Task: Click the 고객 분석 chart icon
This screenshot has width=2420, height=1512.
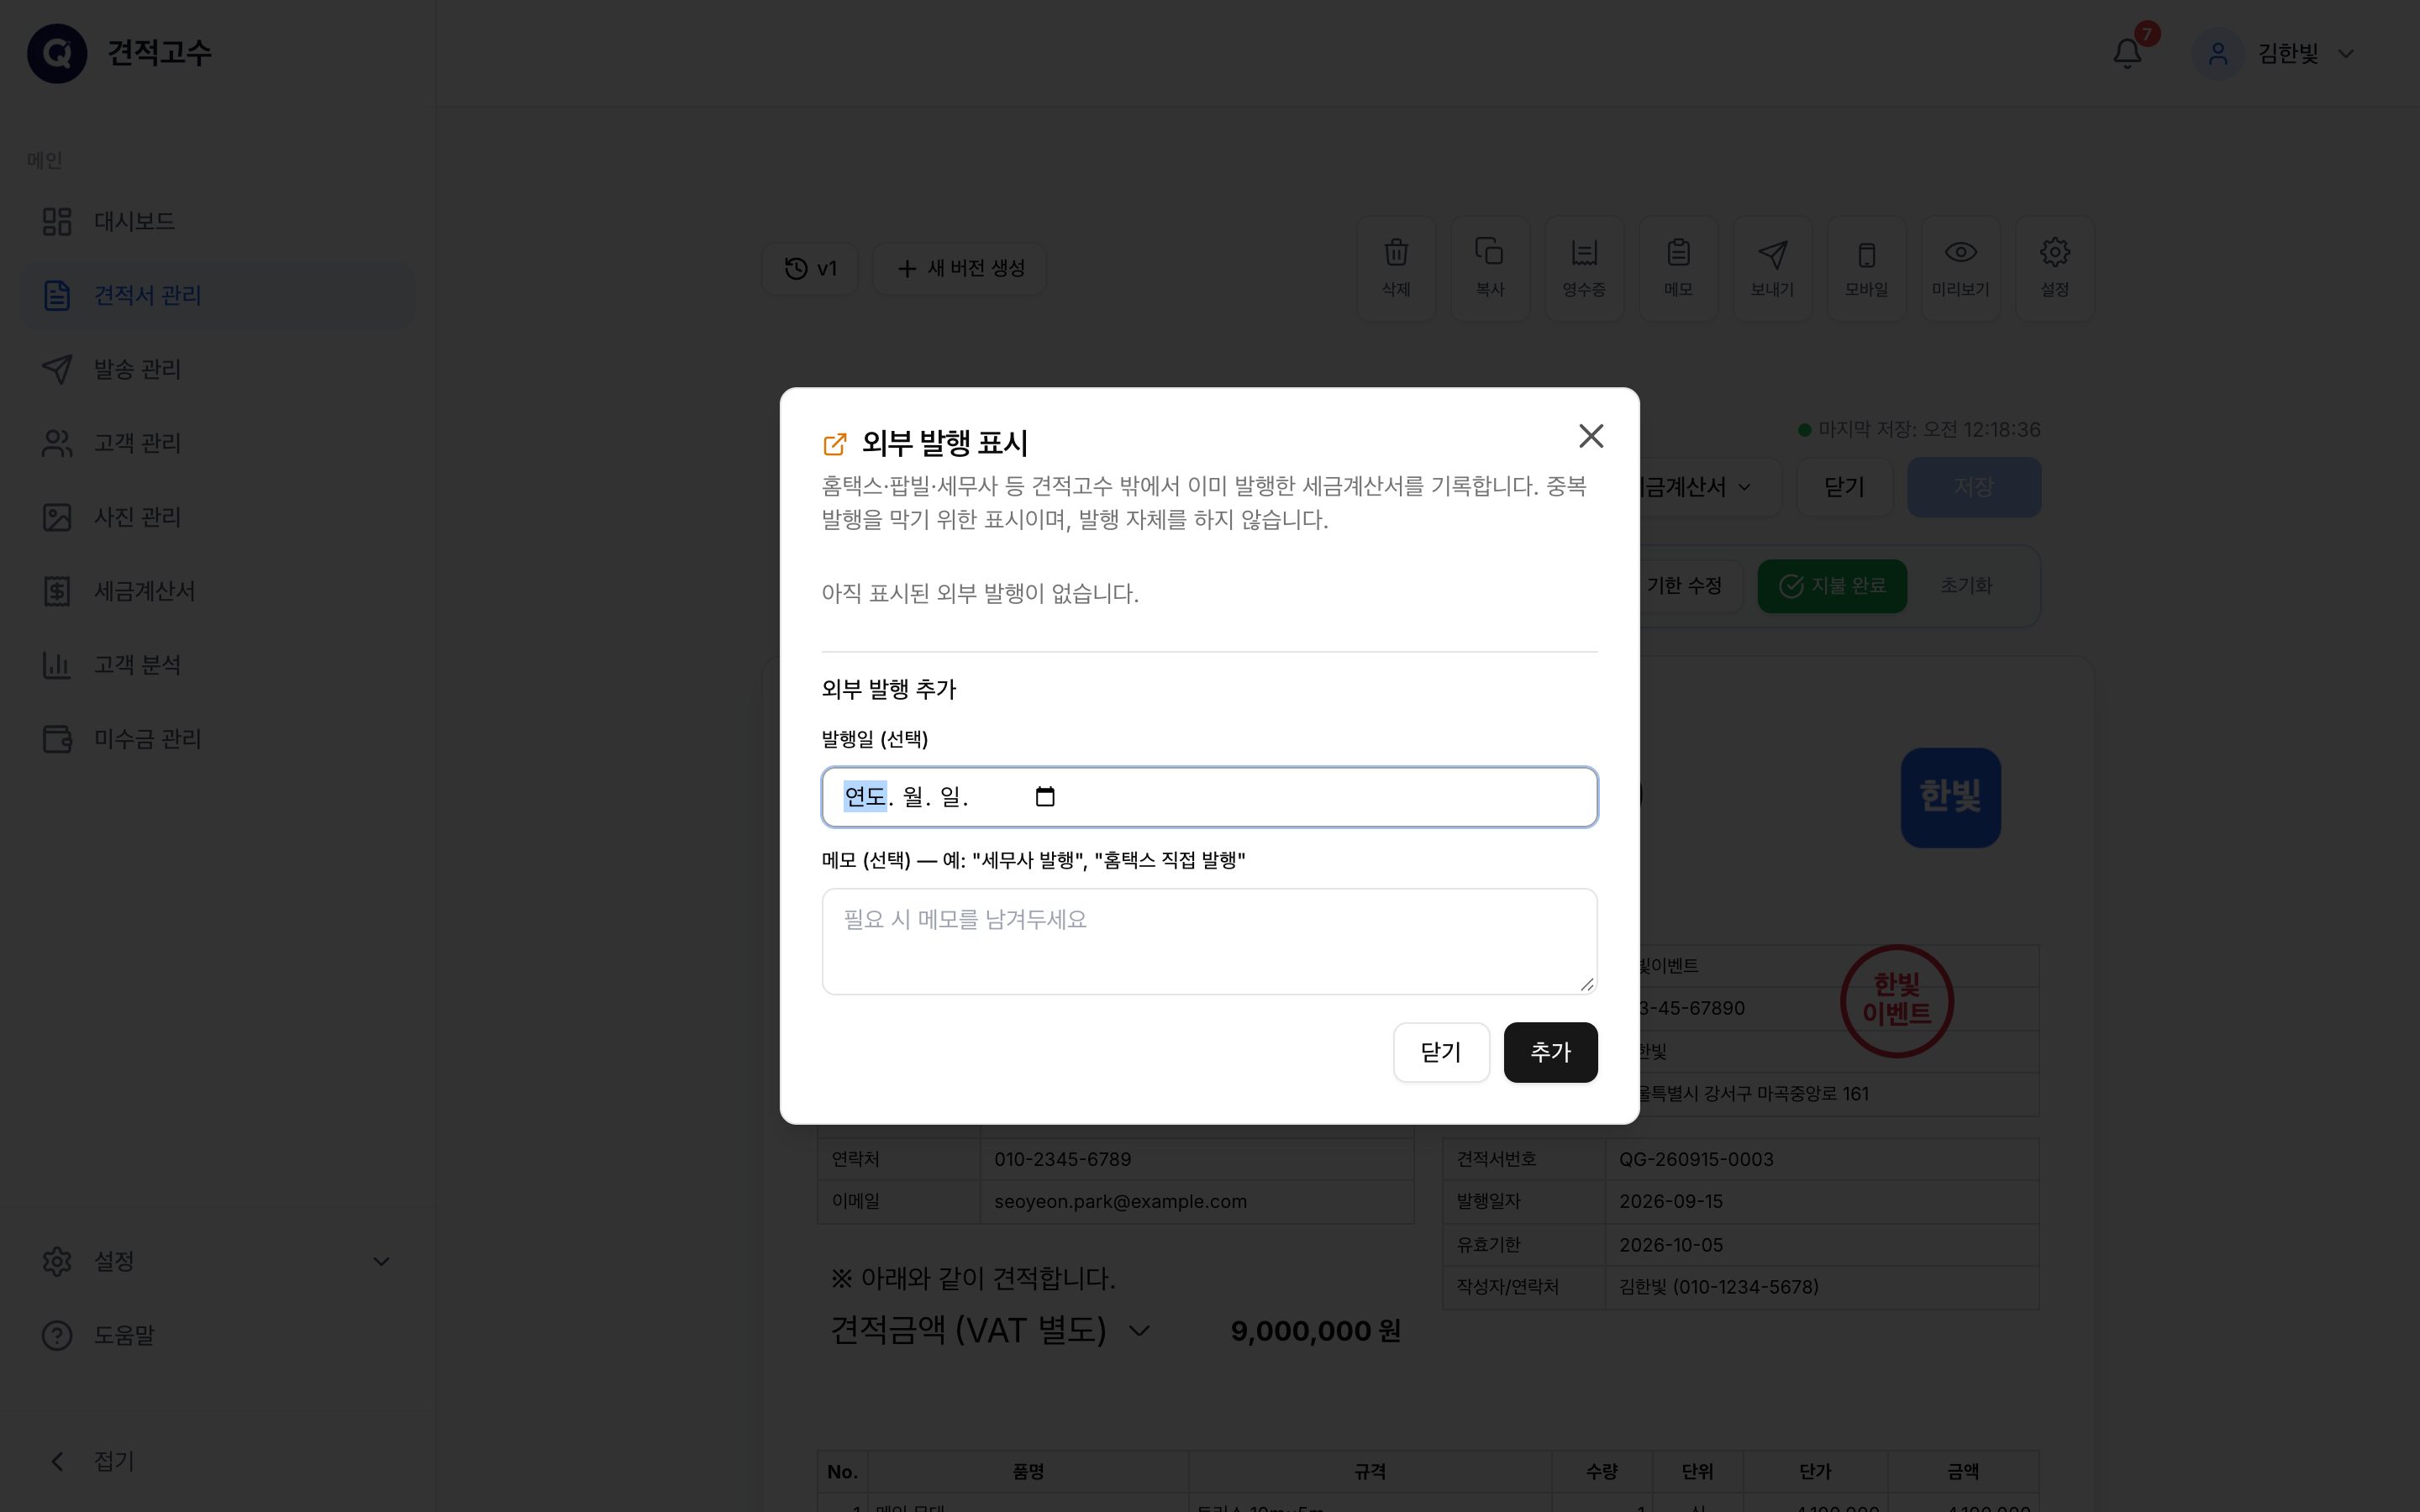Action: (57, 665)
